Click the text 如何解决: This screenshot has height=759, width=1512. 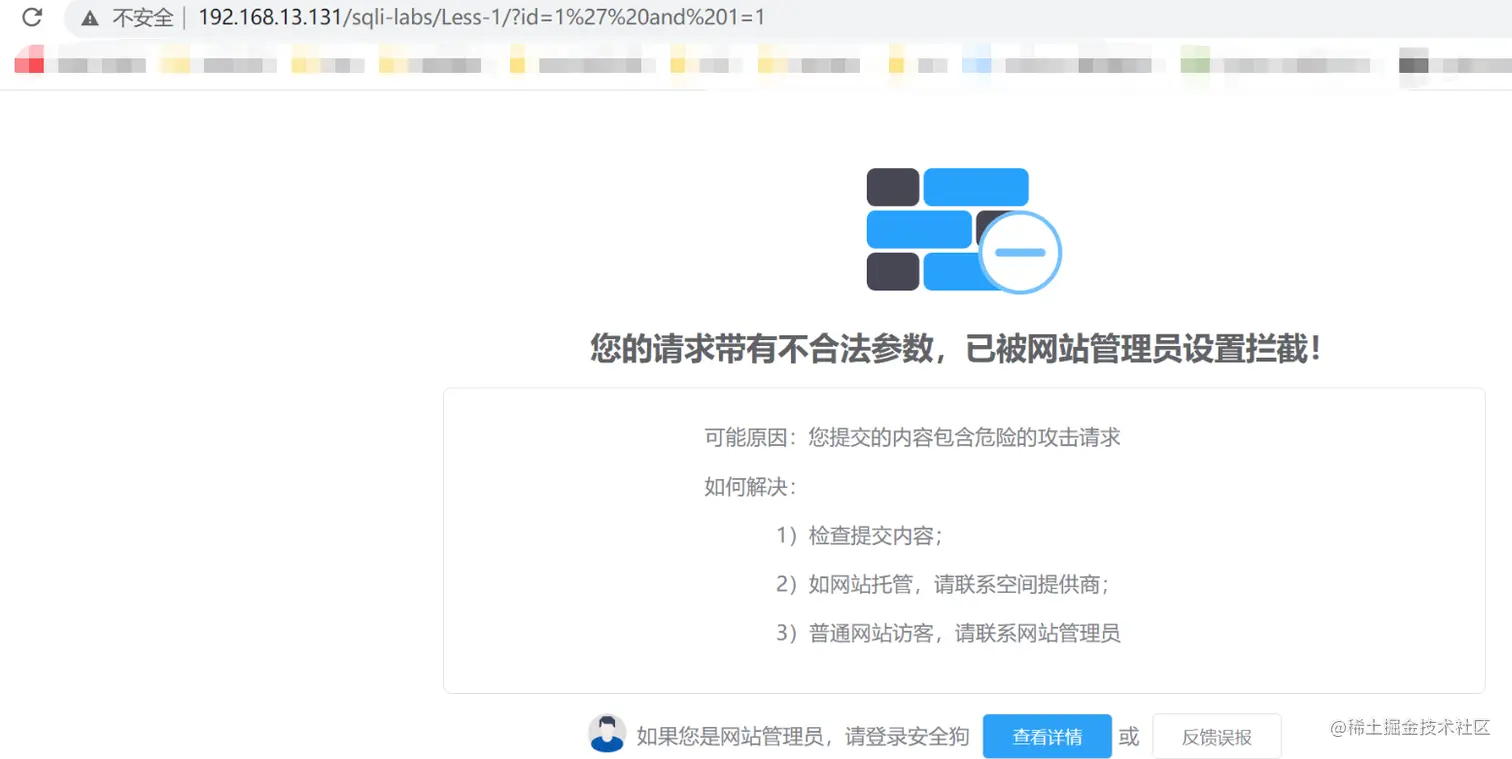point(750,487)
